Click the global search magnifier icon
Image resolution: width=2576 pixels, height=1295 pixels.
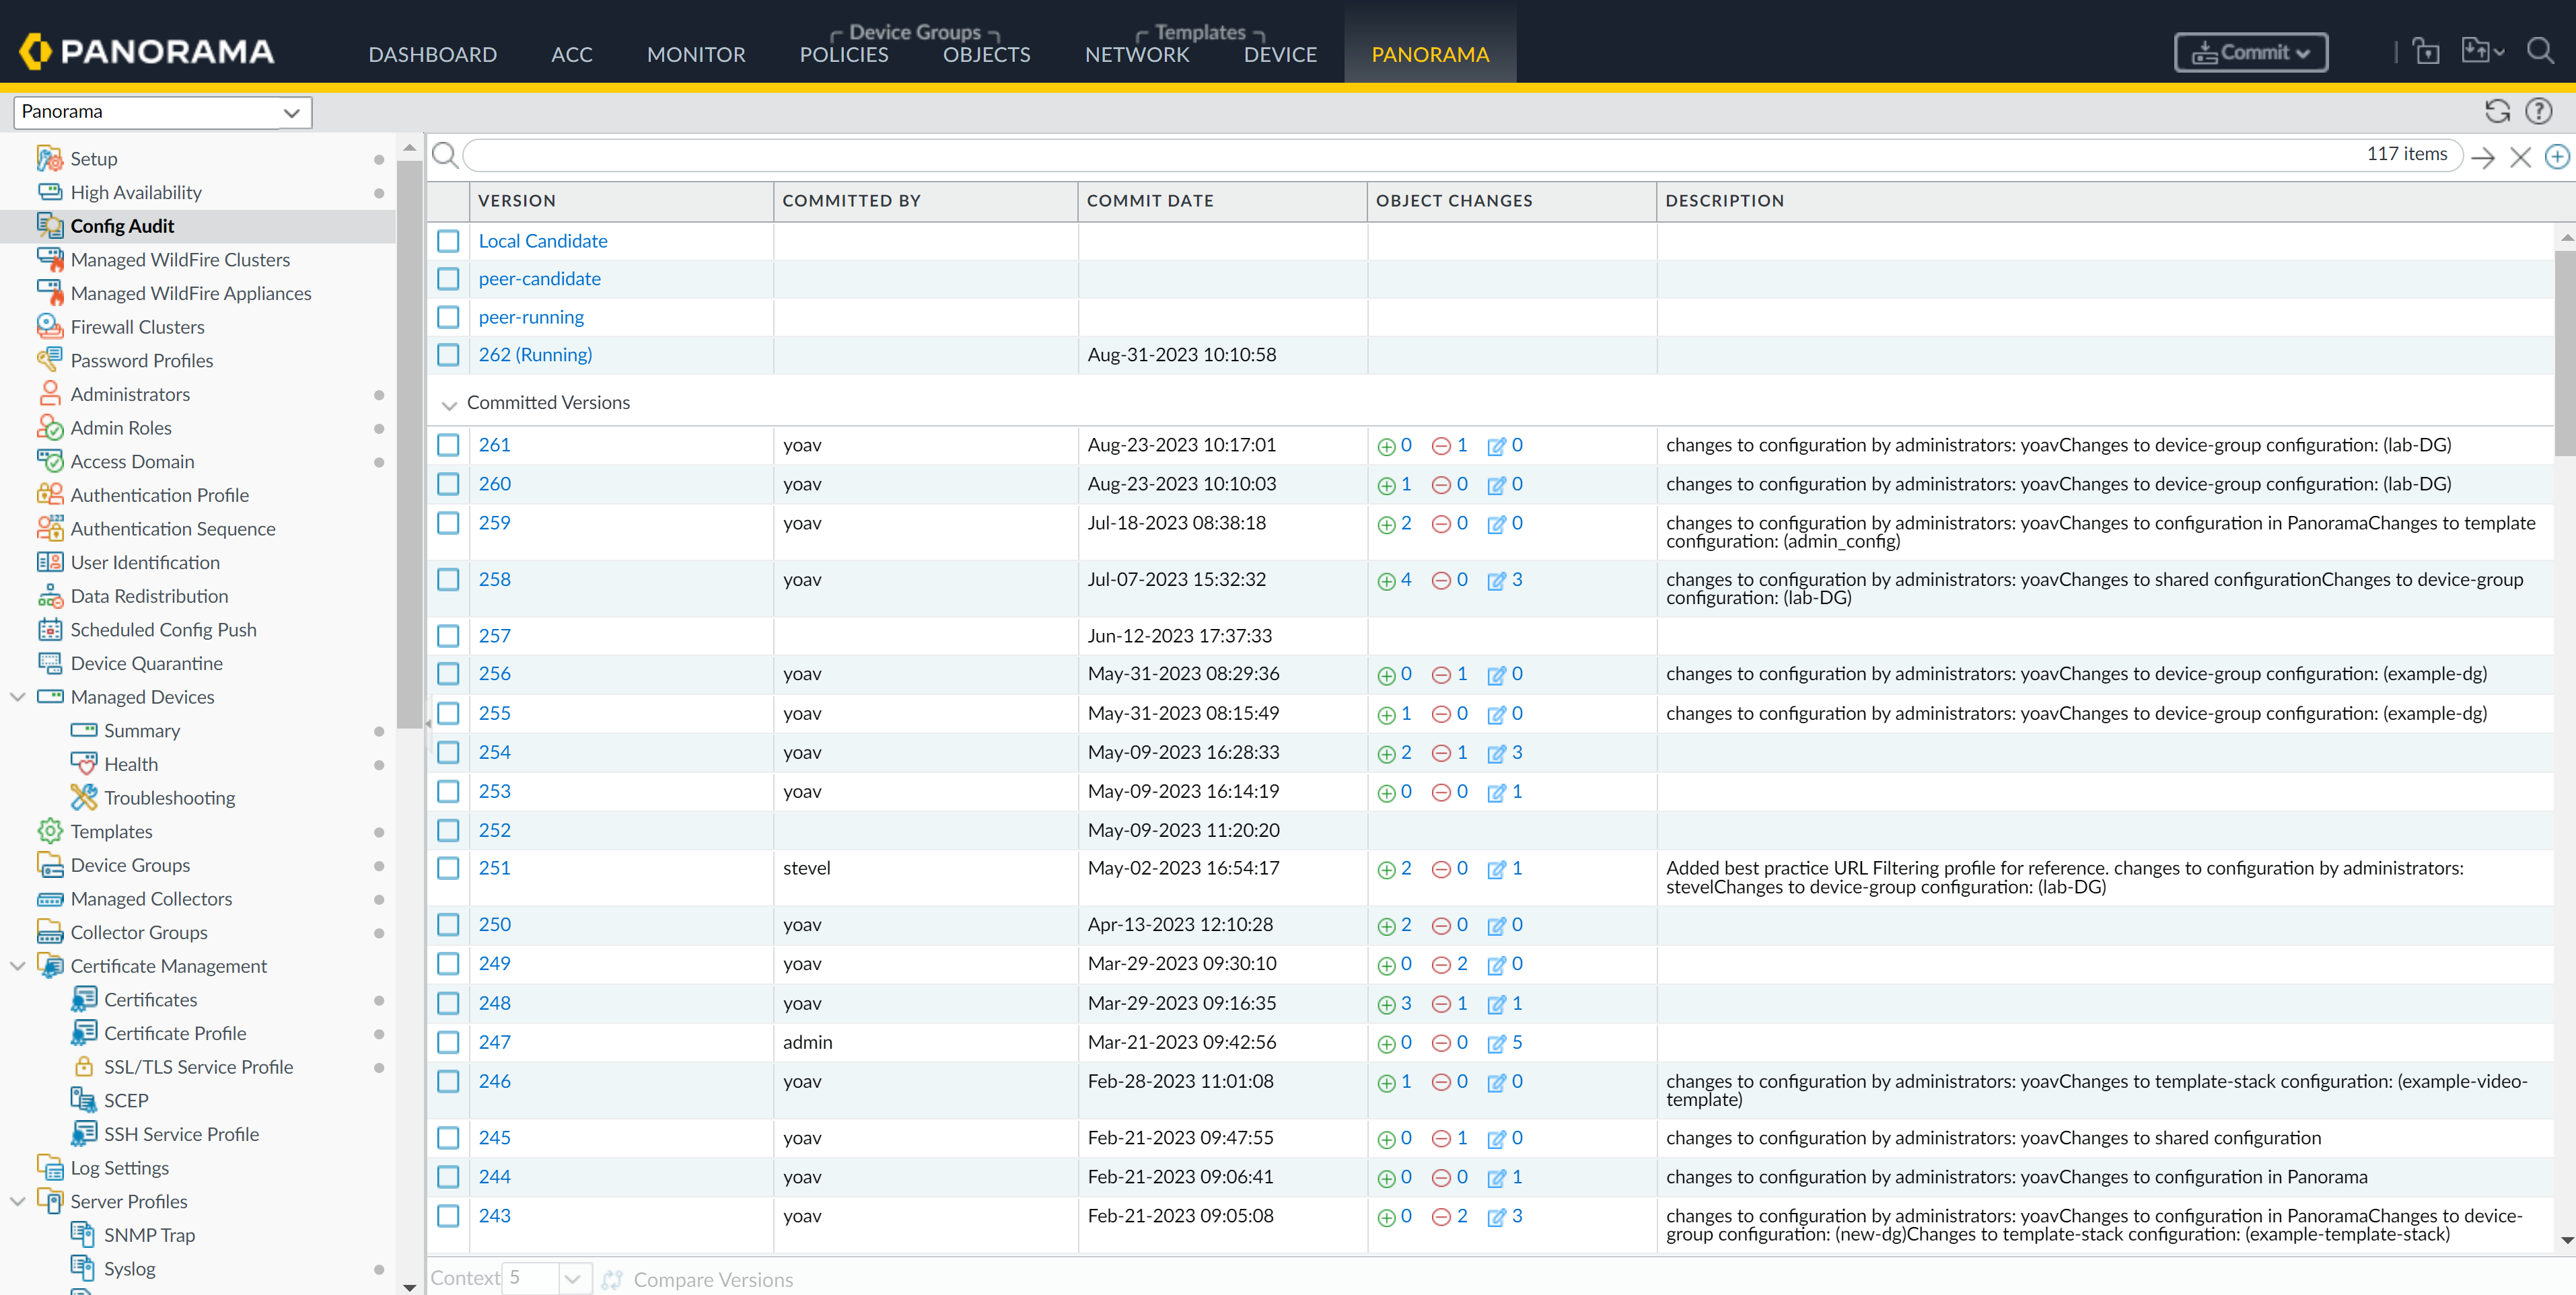pyautogui.click(x=2540, y=50)
